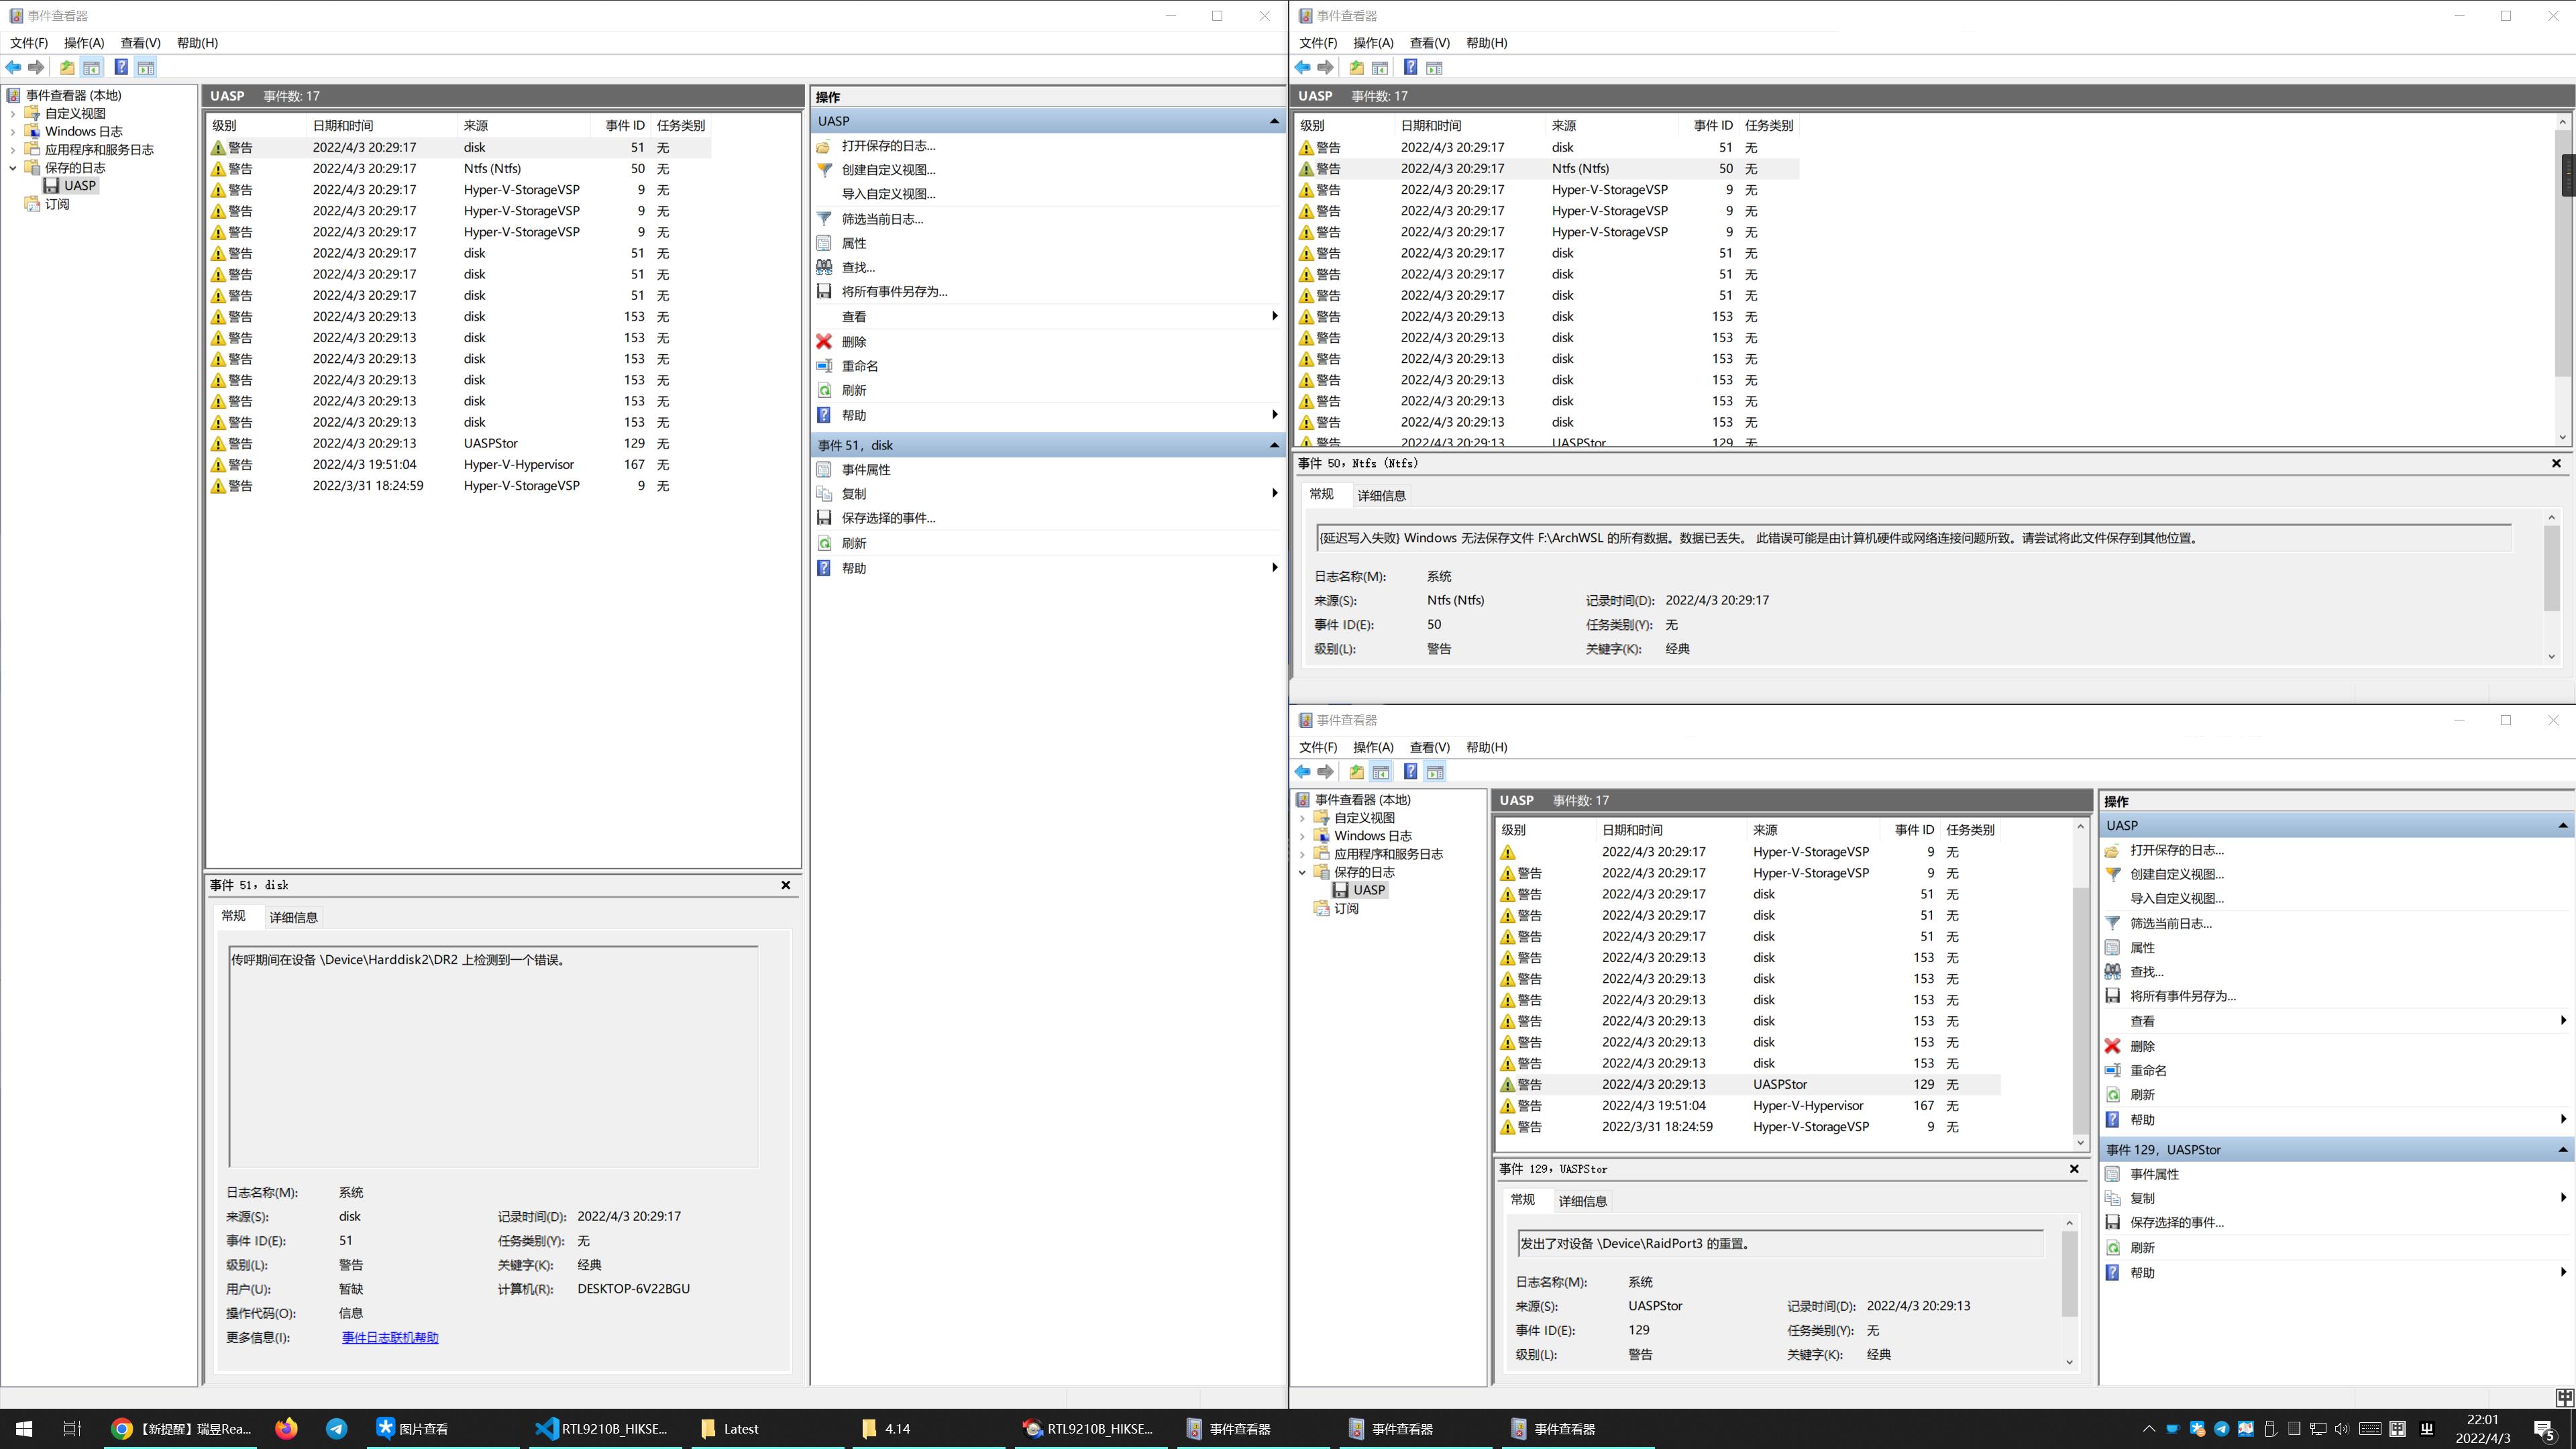Toggle action pane icon in left window toolbar
The width and height of the screenshot is (2576, 1449).
pos(146,67)
